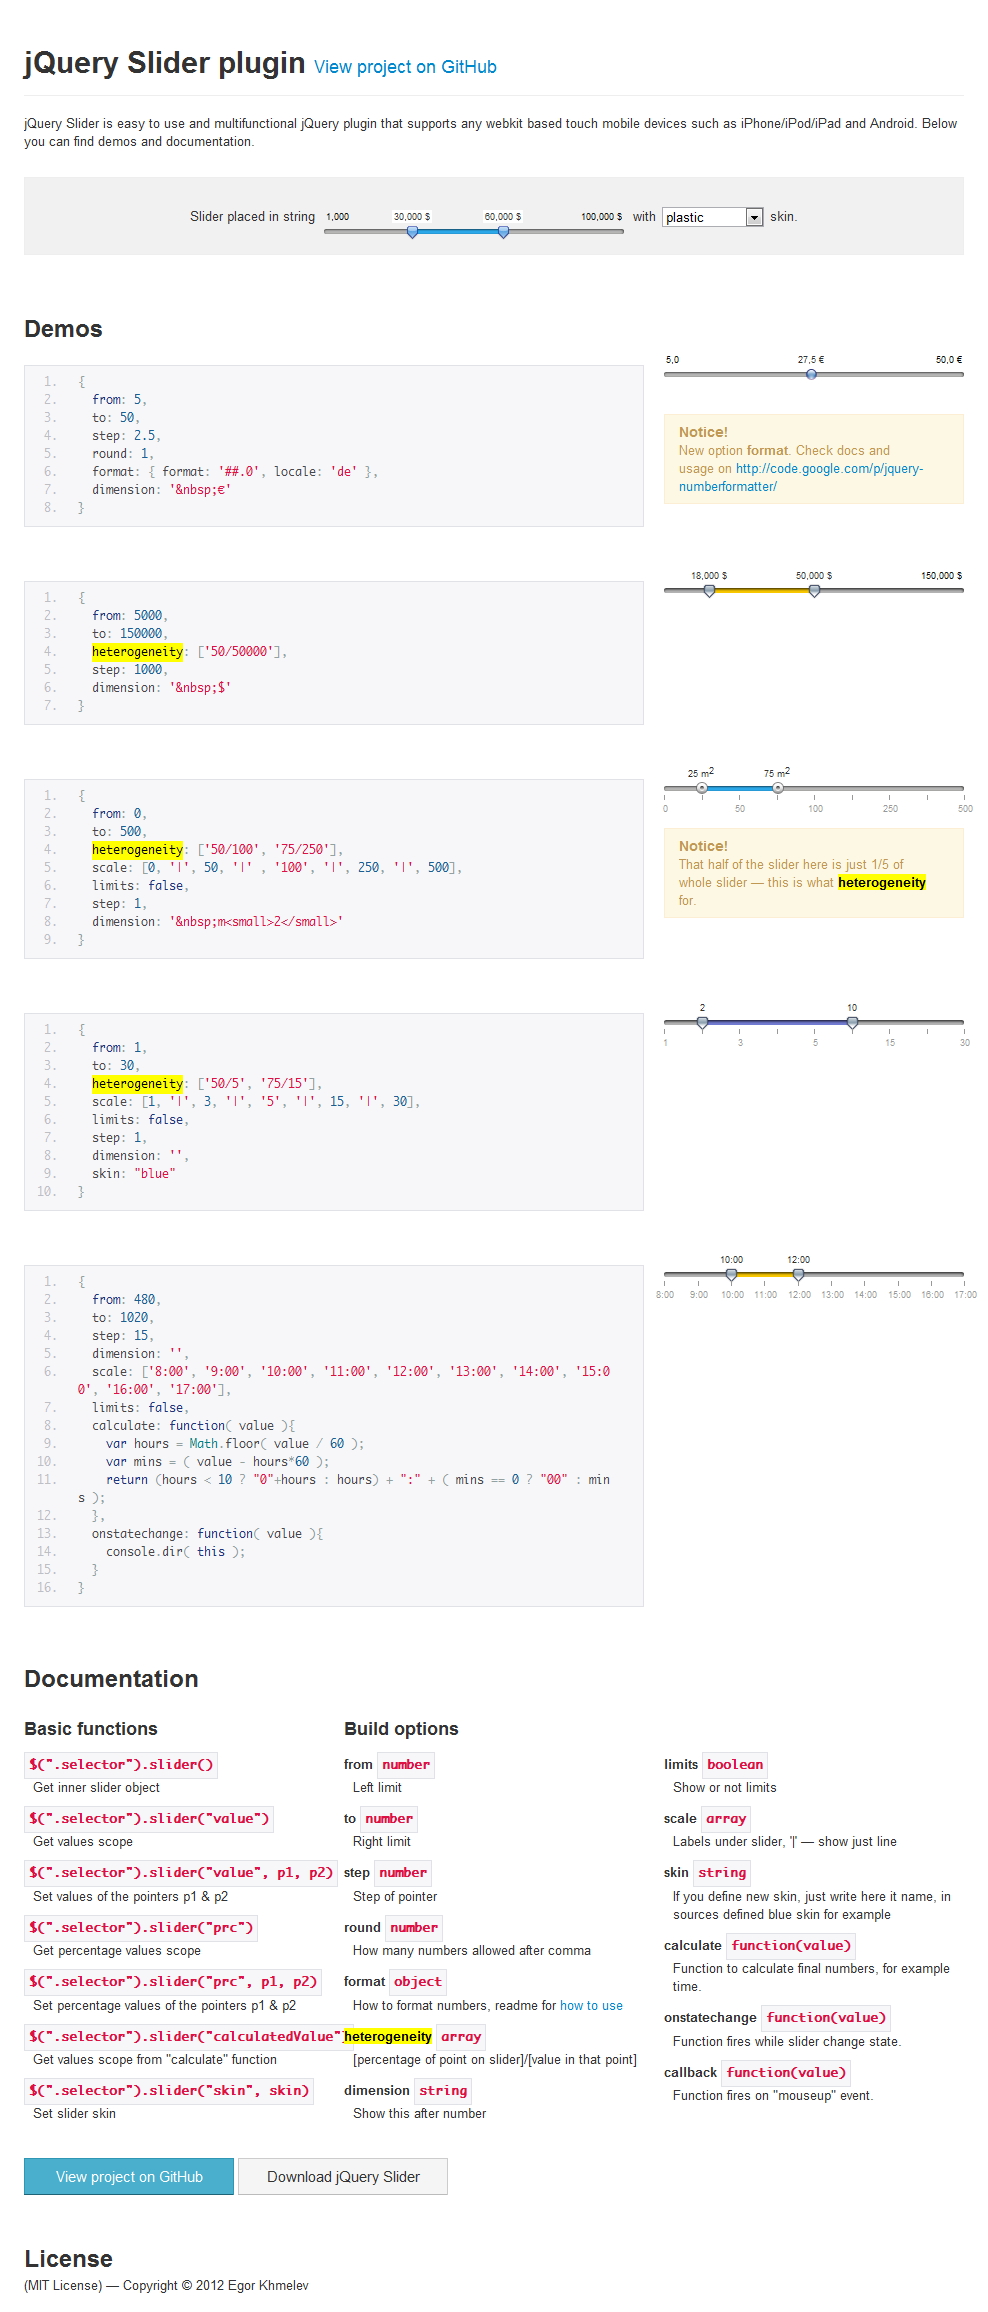Image resolution: width=988 pixels, height=2312 pixels.
Task: Click the code line: console.dir( this );
Action: pos(175,1552)
